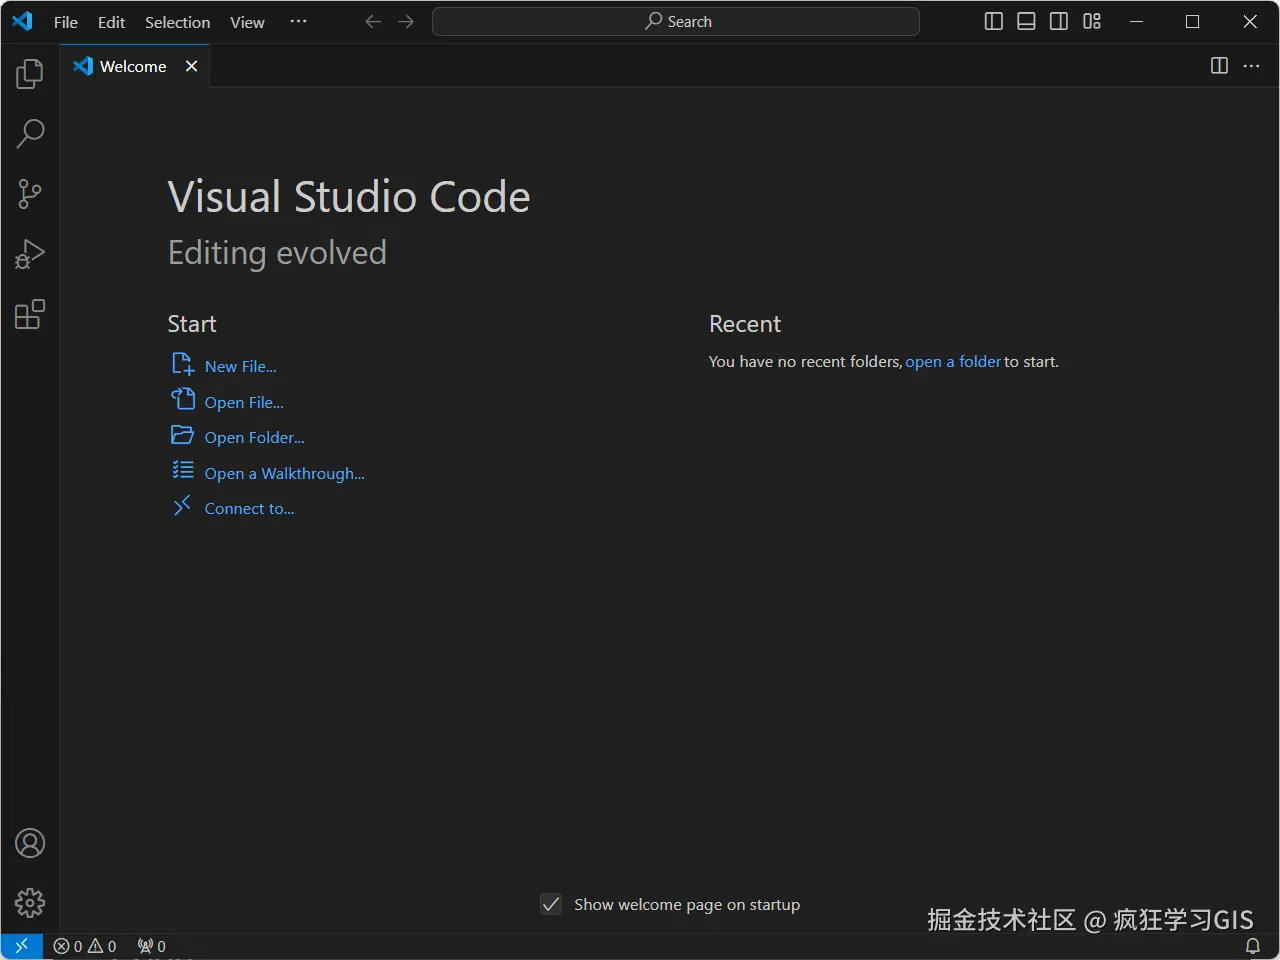Open the Extensions view
Screen dimensions: 1280x960
tap(30, 315)
